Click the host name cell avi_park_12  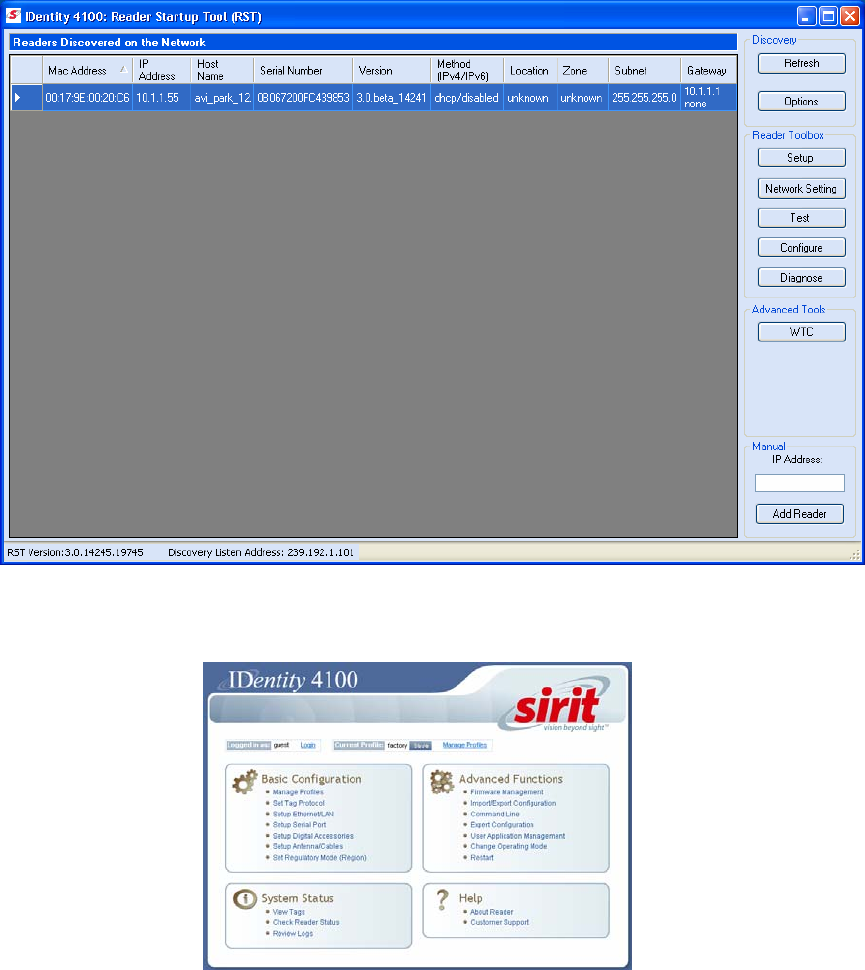pyautogui.click(x=222, y=98)
